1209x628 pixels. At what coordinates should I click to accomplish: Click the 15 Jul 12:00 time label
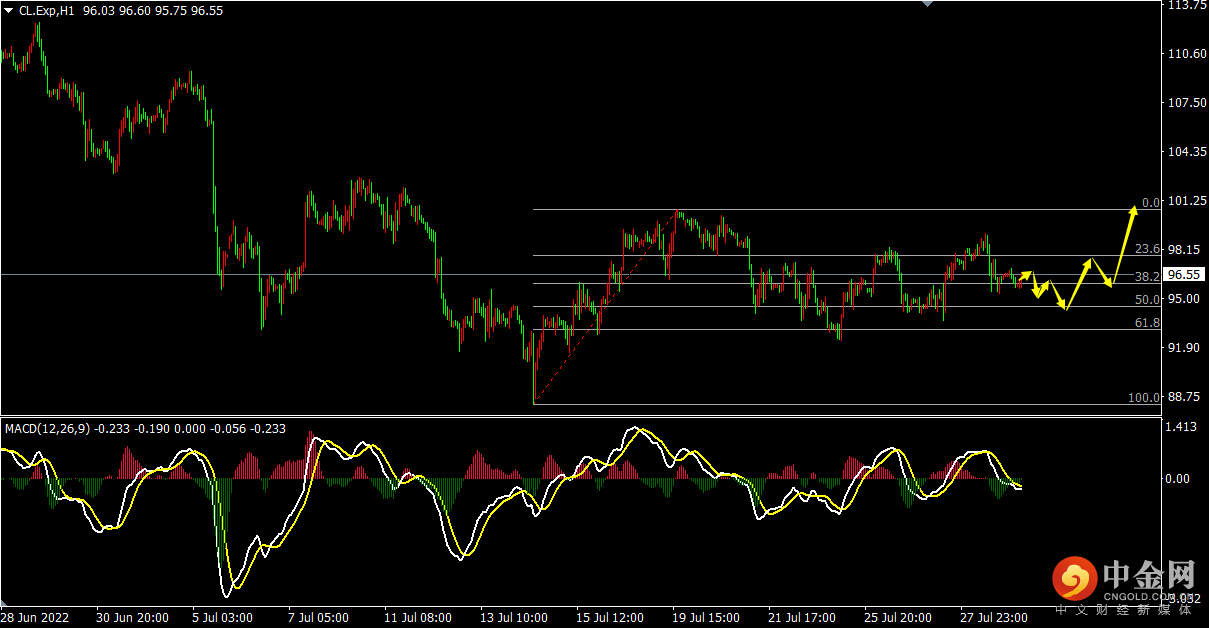click(610, 618)
